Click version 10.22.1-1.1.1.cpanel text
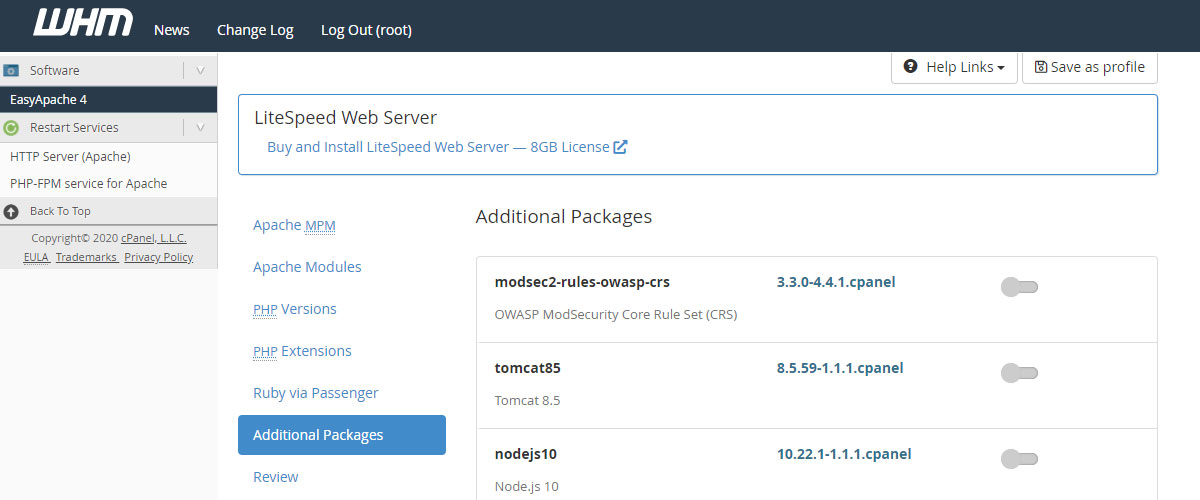The image size is (1200, 500). (x=844, y=454)
